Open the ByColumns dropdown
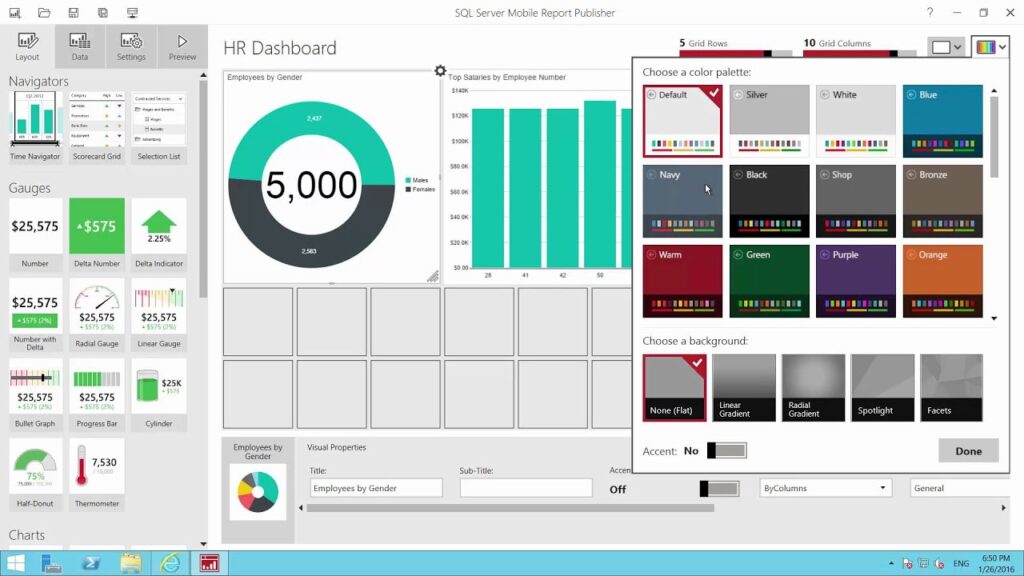Screen dimensions: 1024x576 coord(824,487)
